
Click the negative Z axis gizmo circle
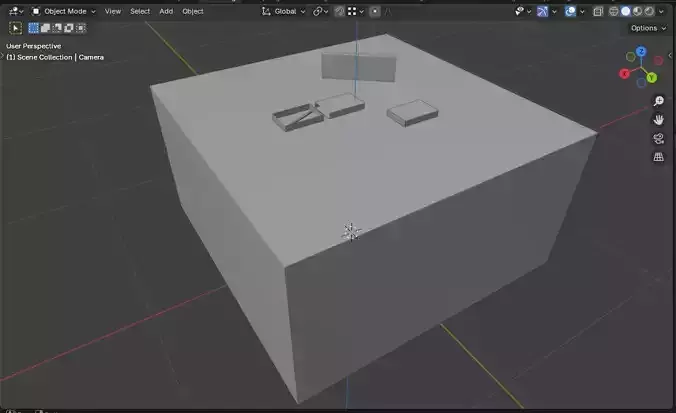pyautogui.click(x=641, y=82)
